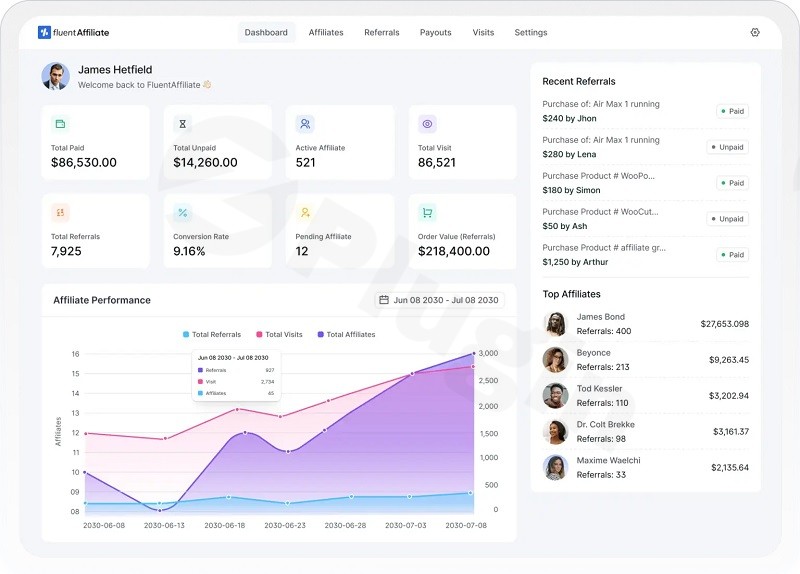Open the Jun 08 2030 - Jul 08 2030 date picker
Viewport: 800px width, 574px height.
[x=440, y=300]
